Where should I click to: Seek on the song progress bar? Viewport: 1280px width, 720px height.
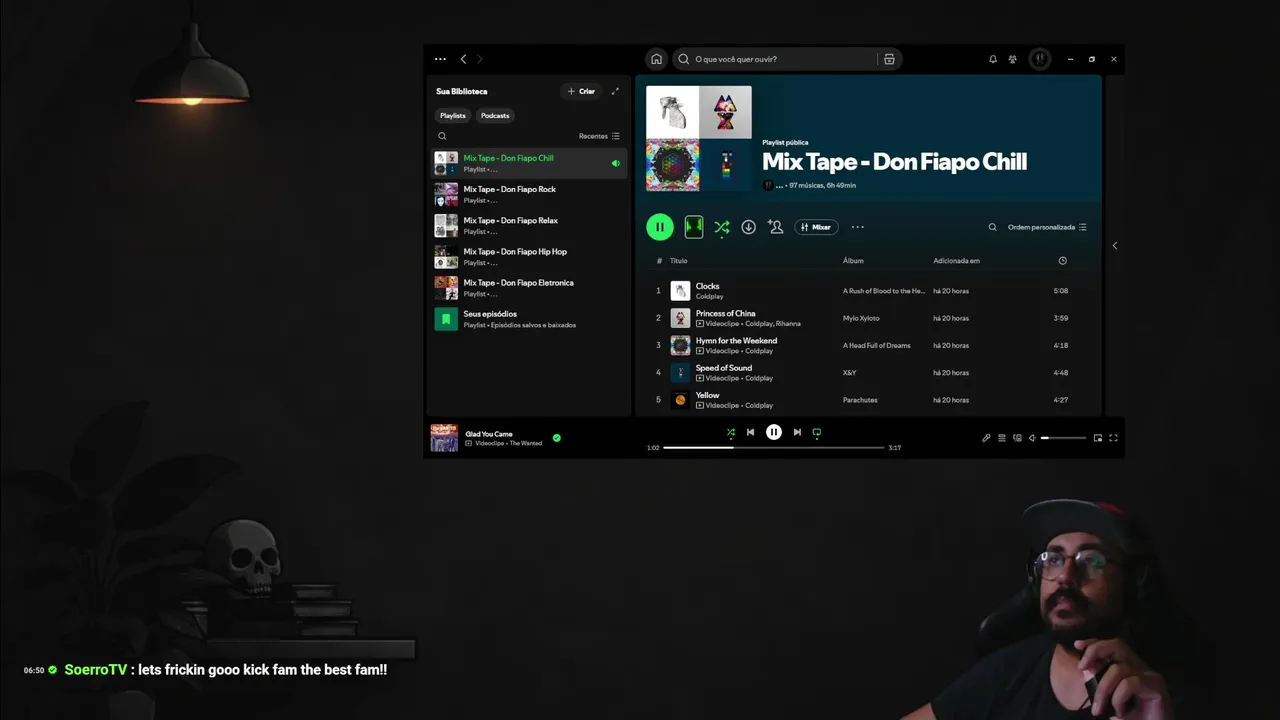[774, 448]
